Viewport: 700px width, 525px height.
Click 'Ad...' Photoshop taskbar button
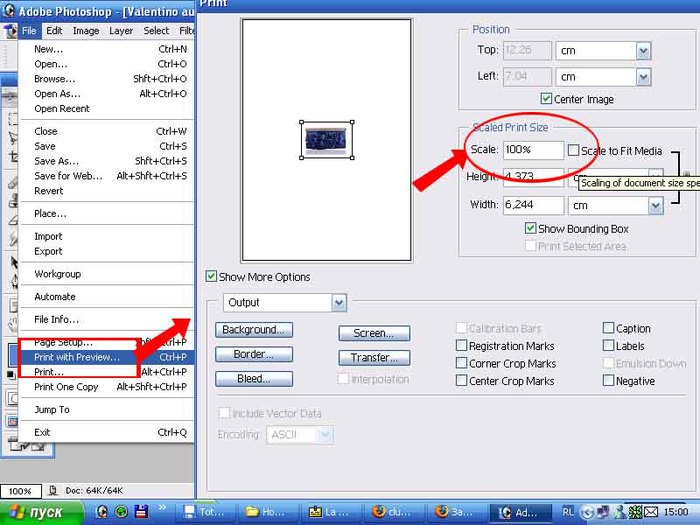tap(521, 512)
